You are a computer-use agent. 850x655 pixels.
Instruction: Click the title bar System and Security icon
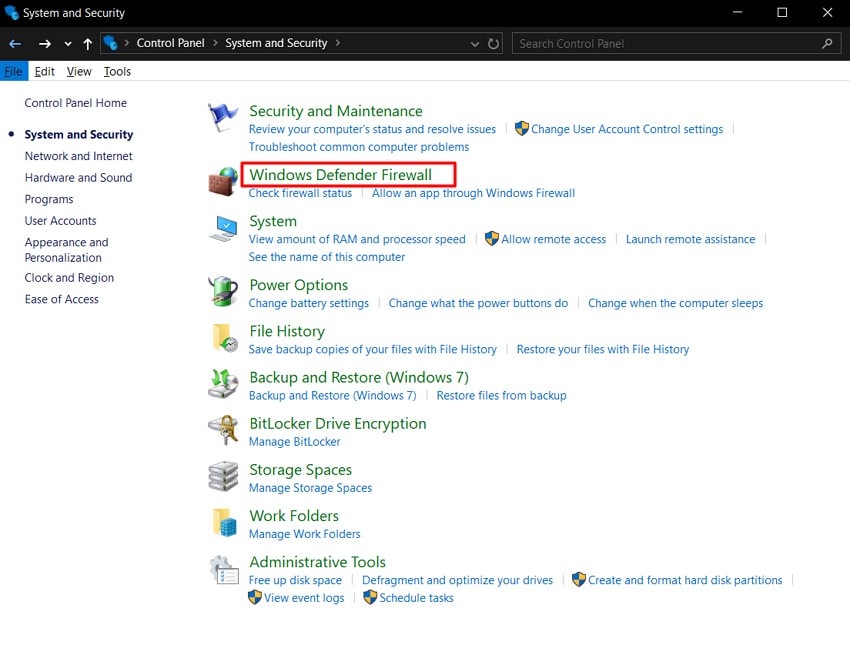(x=11, y=12)
